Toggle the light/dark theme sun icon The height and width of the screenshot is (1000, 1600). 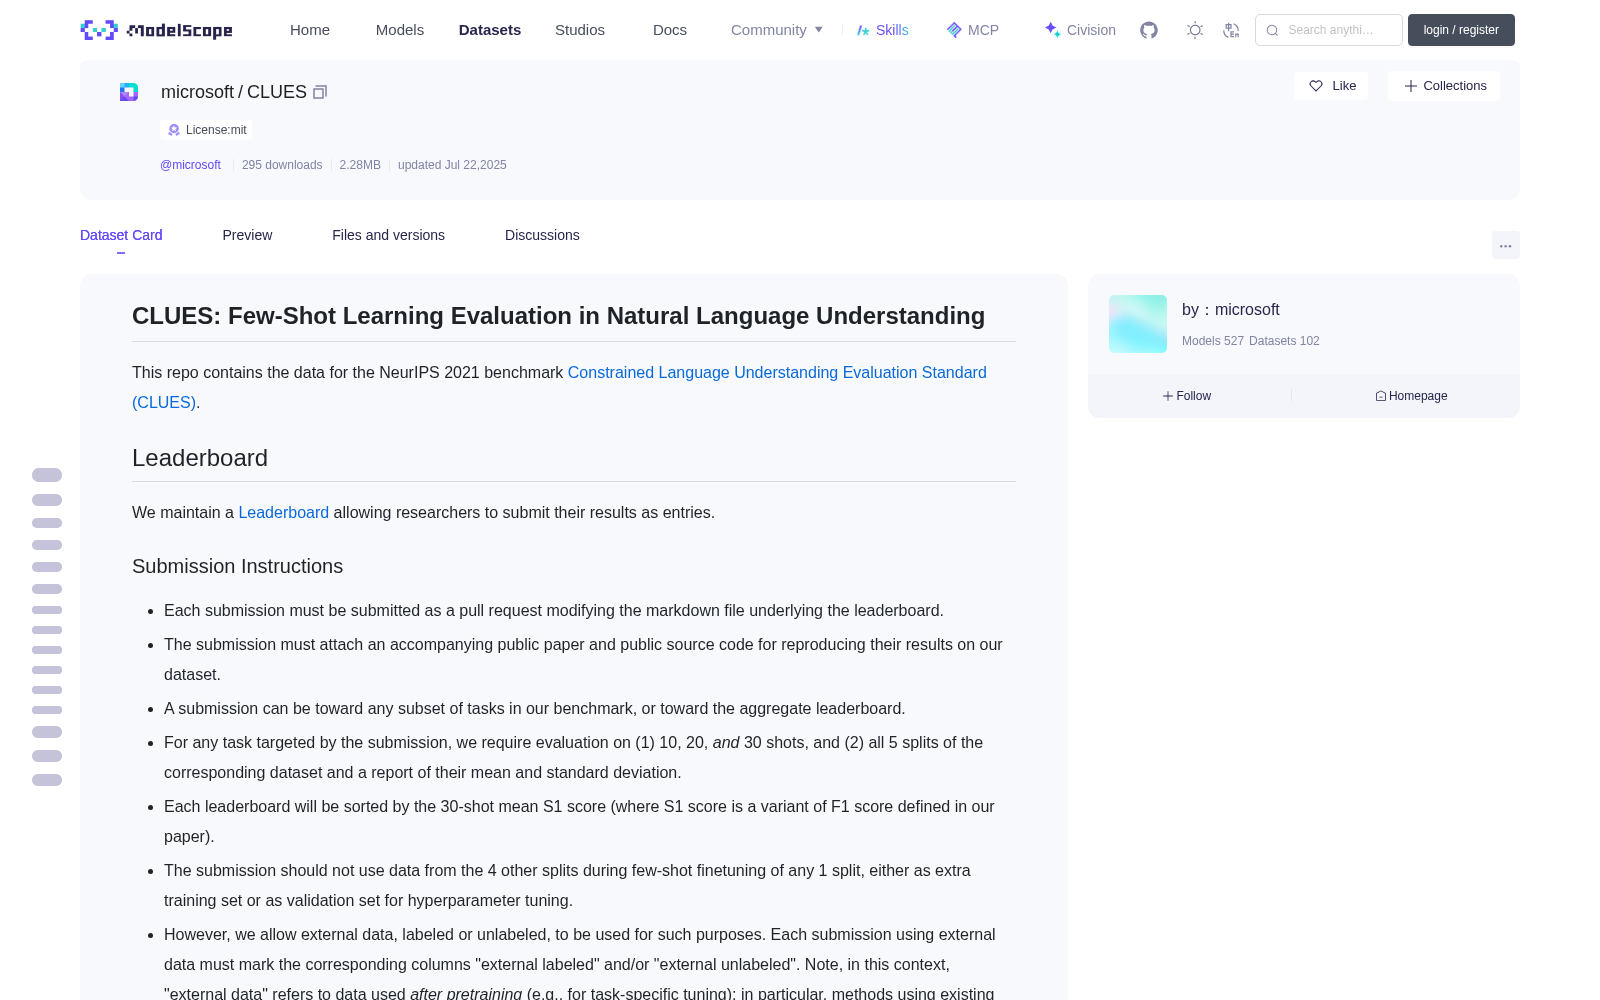(1195, 30)
